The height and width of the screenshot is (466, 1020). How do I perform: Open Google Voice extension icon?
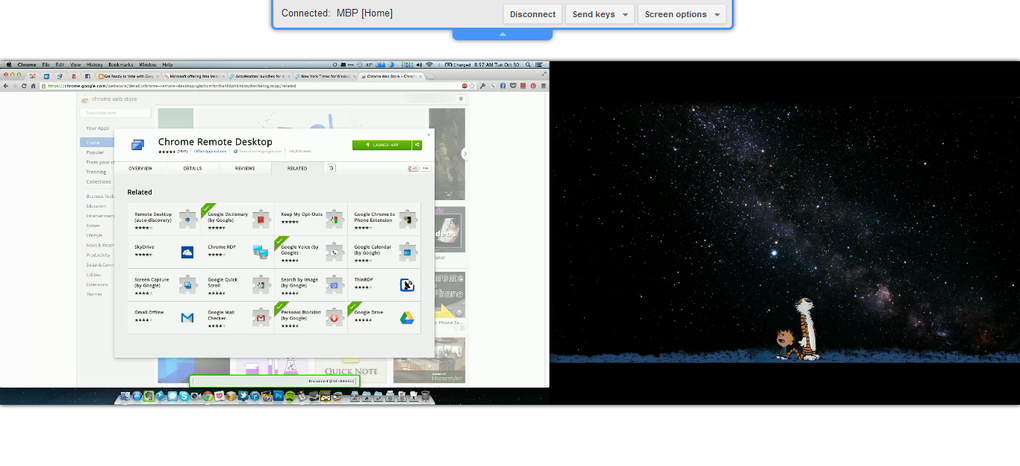click(334, 253)
